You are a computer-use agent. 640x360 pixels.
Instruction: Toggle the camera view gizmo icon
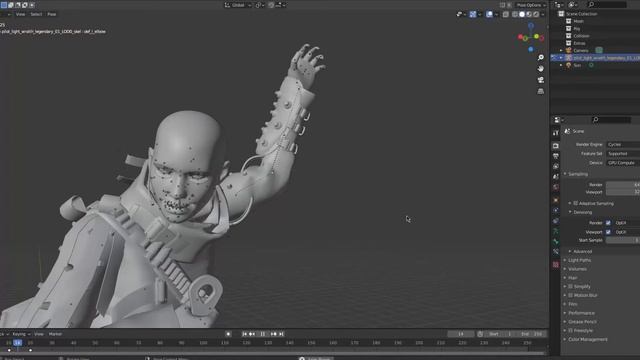tap(540, 80)
